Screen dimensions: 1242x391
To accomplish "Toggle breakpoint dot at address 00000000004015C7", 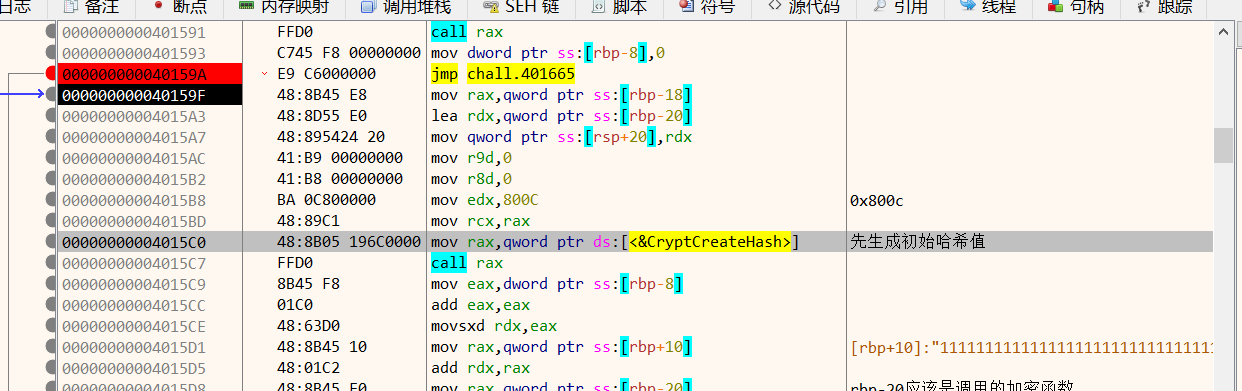I will point(51,263).
